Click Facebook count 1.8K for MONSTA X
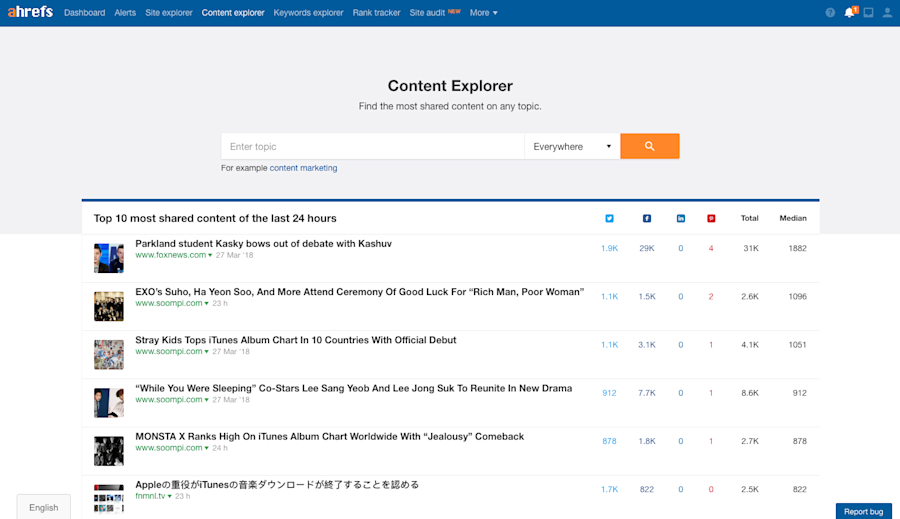The width and height of the screenshot is (900, 519). tap(647, 441)
